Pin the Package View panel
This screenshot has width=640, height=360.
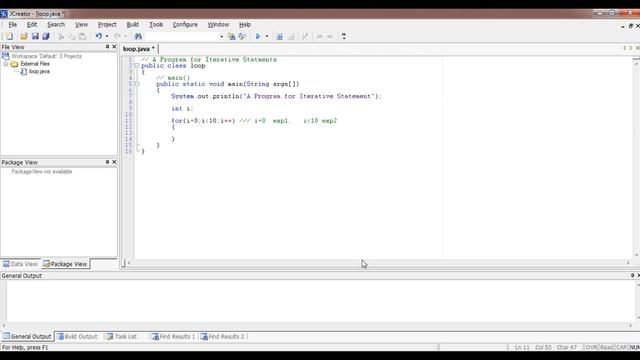pyautogui.click(x=107, y=162)
